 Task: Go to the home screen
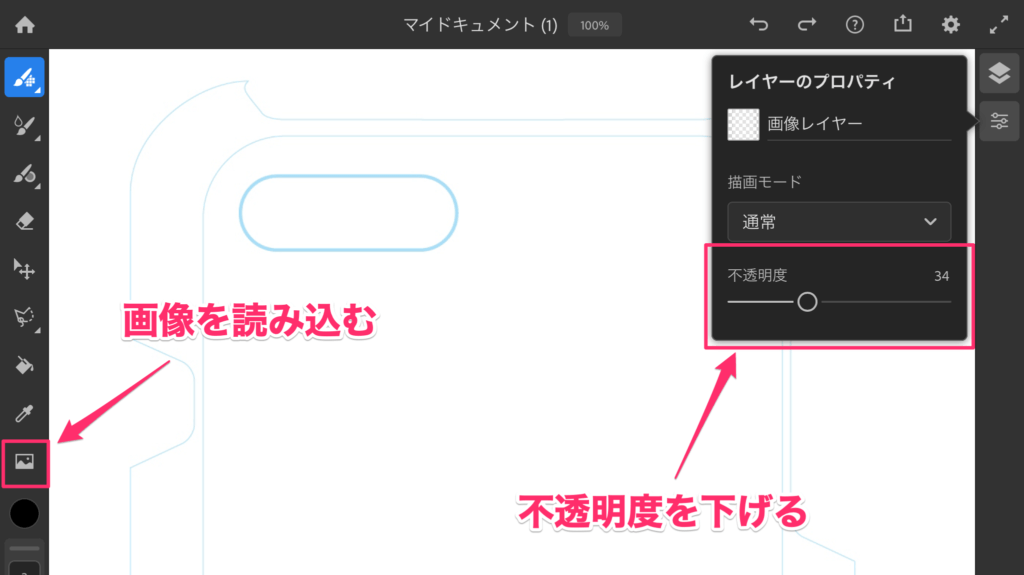(x=24, y=25)
